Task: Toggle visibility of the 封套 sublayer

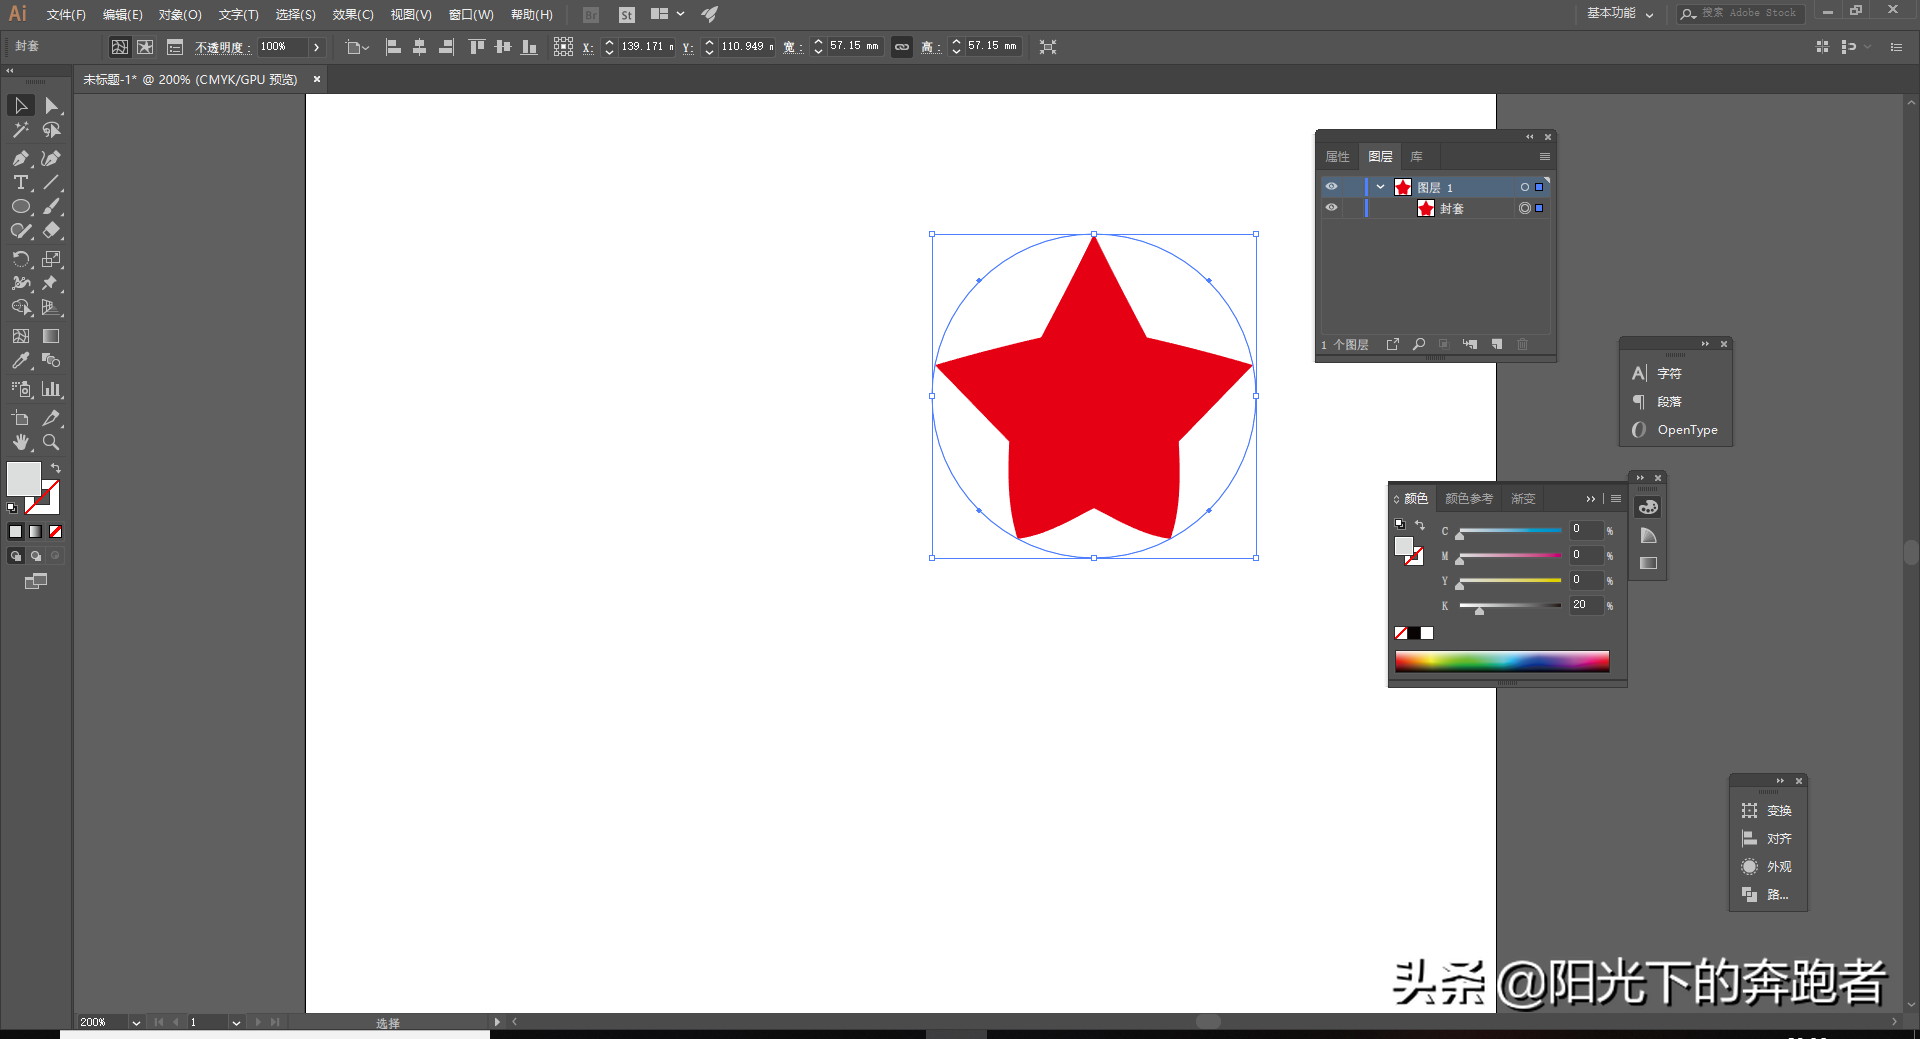Action: pos(1331,208)
